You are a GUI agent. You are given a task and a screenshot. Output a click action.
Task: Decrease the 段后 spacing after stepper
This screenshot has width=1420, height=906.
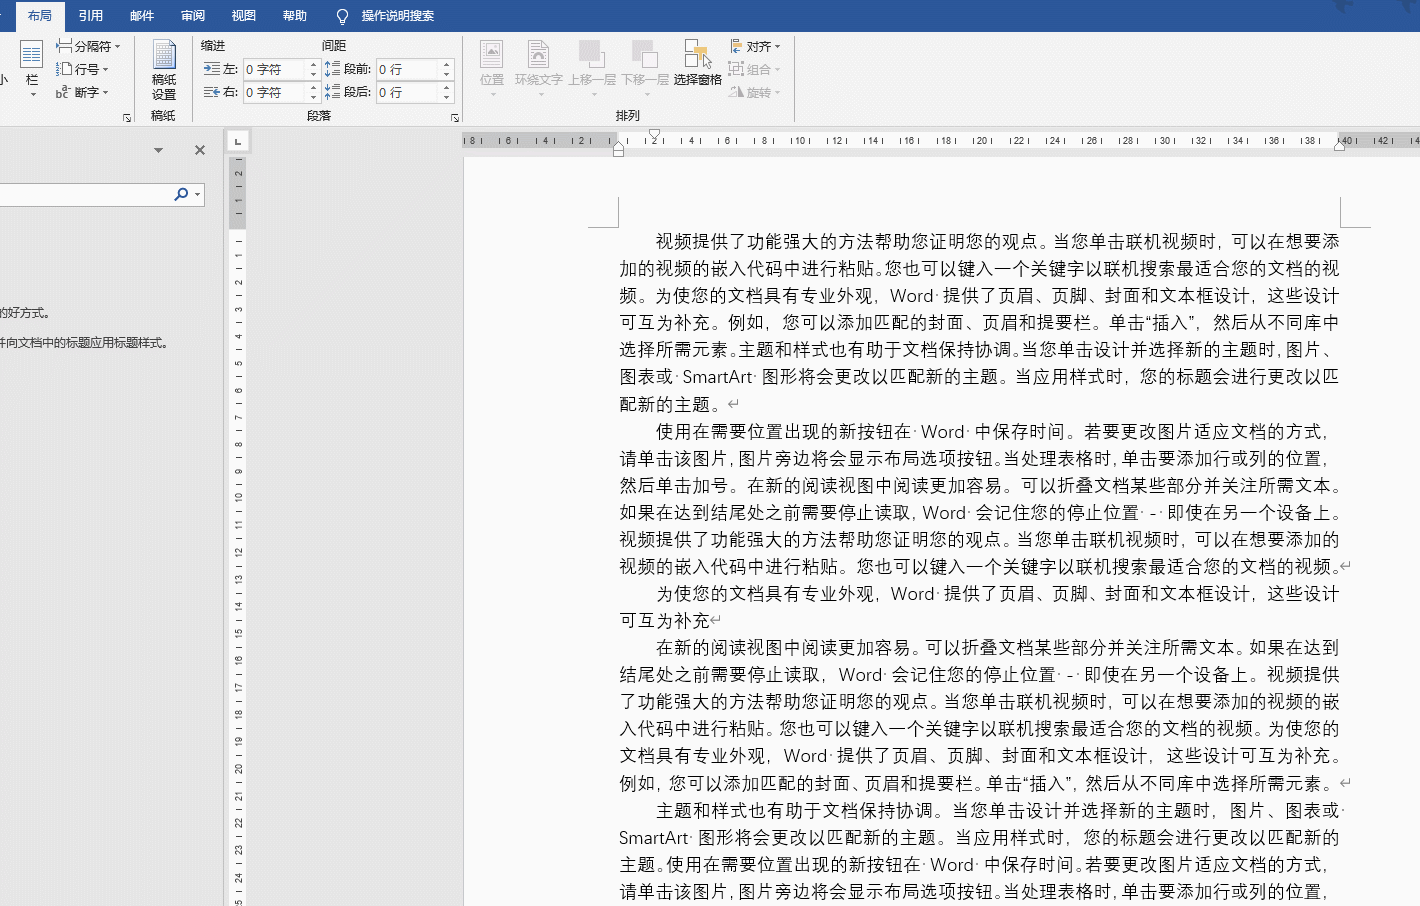pyautogui.click(x=447, y=97)
